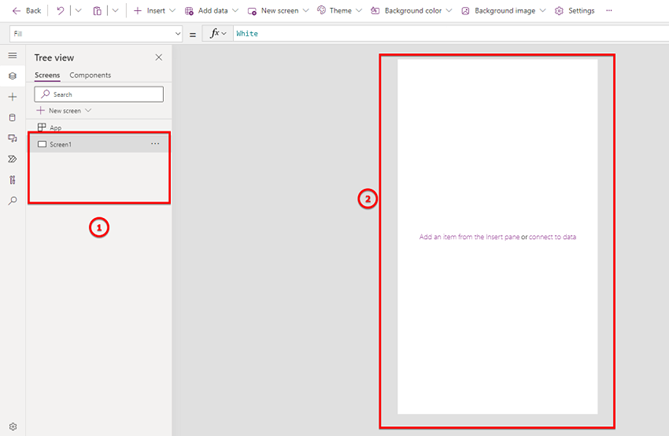Expand the Tree view New screen chevron

(x=88, y=110)
